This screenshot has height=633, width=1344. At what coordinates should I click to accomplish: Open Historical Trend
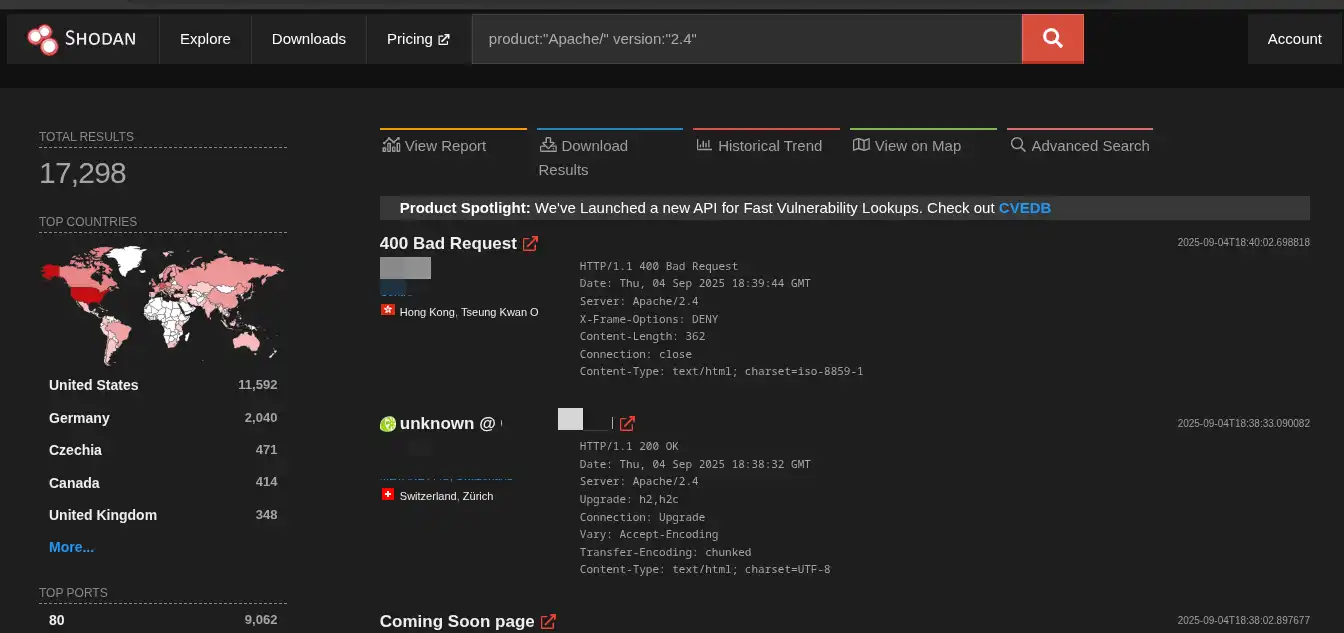pos(758,146)
